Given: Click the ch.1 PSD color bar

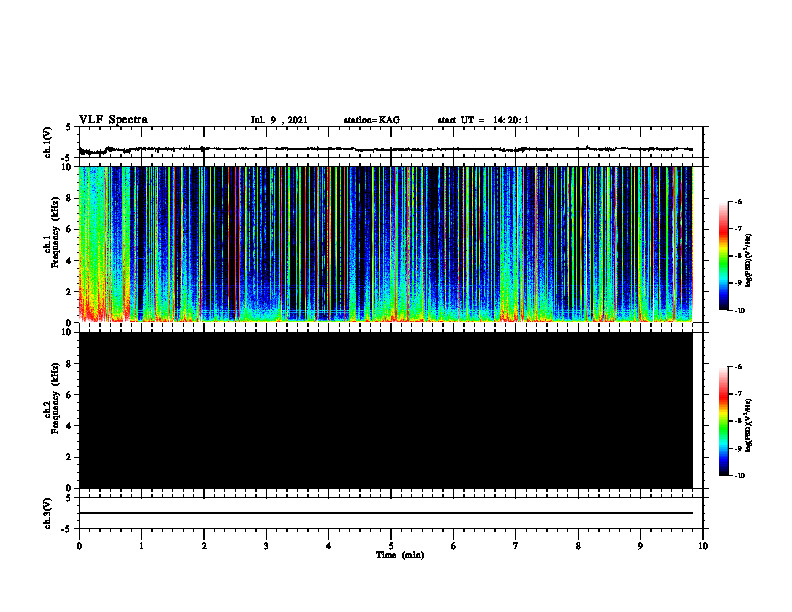Looking at the screenshot, I should [724, 256].
